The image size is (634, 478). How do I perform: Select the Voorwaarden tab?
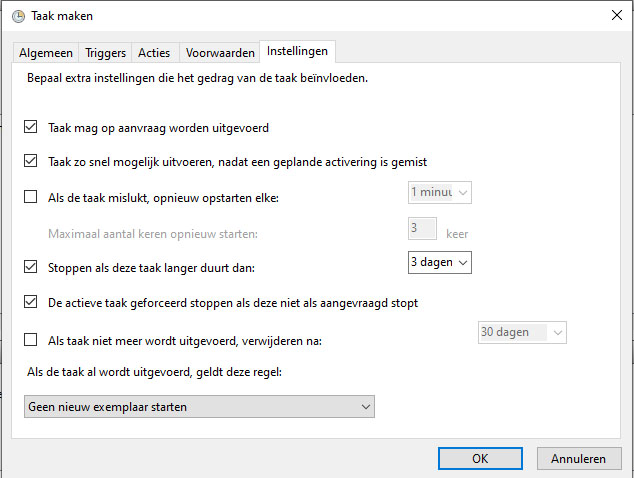pos(220,53)
